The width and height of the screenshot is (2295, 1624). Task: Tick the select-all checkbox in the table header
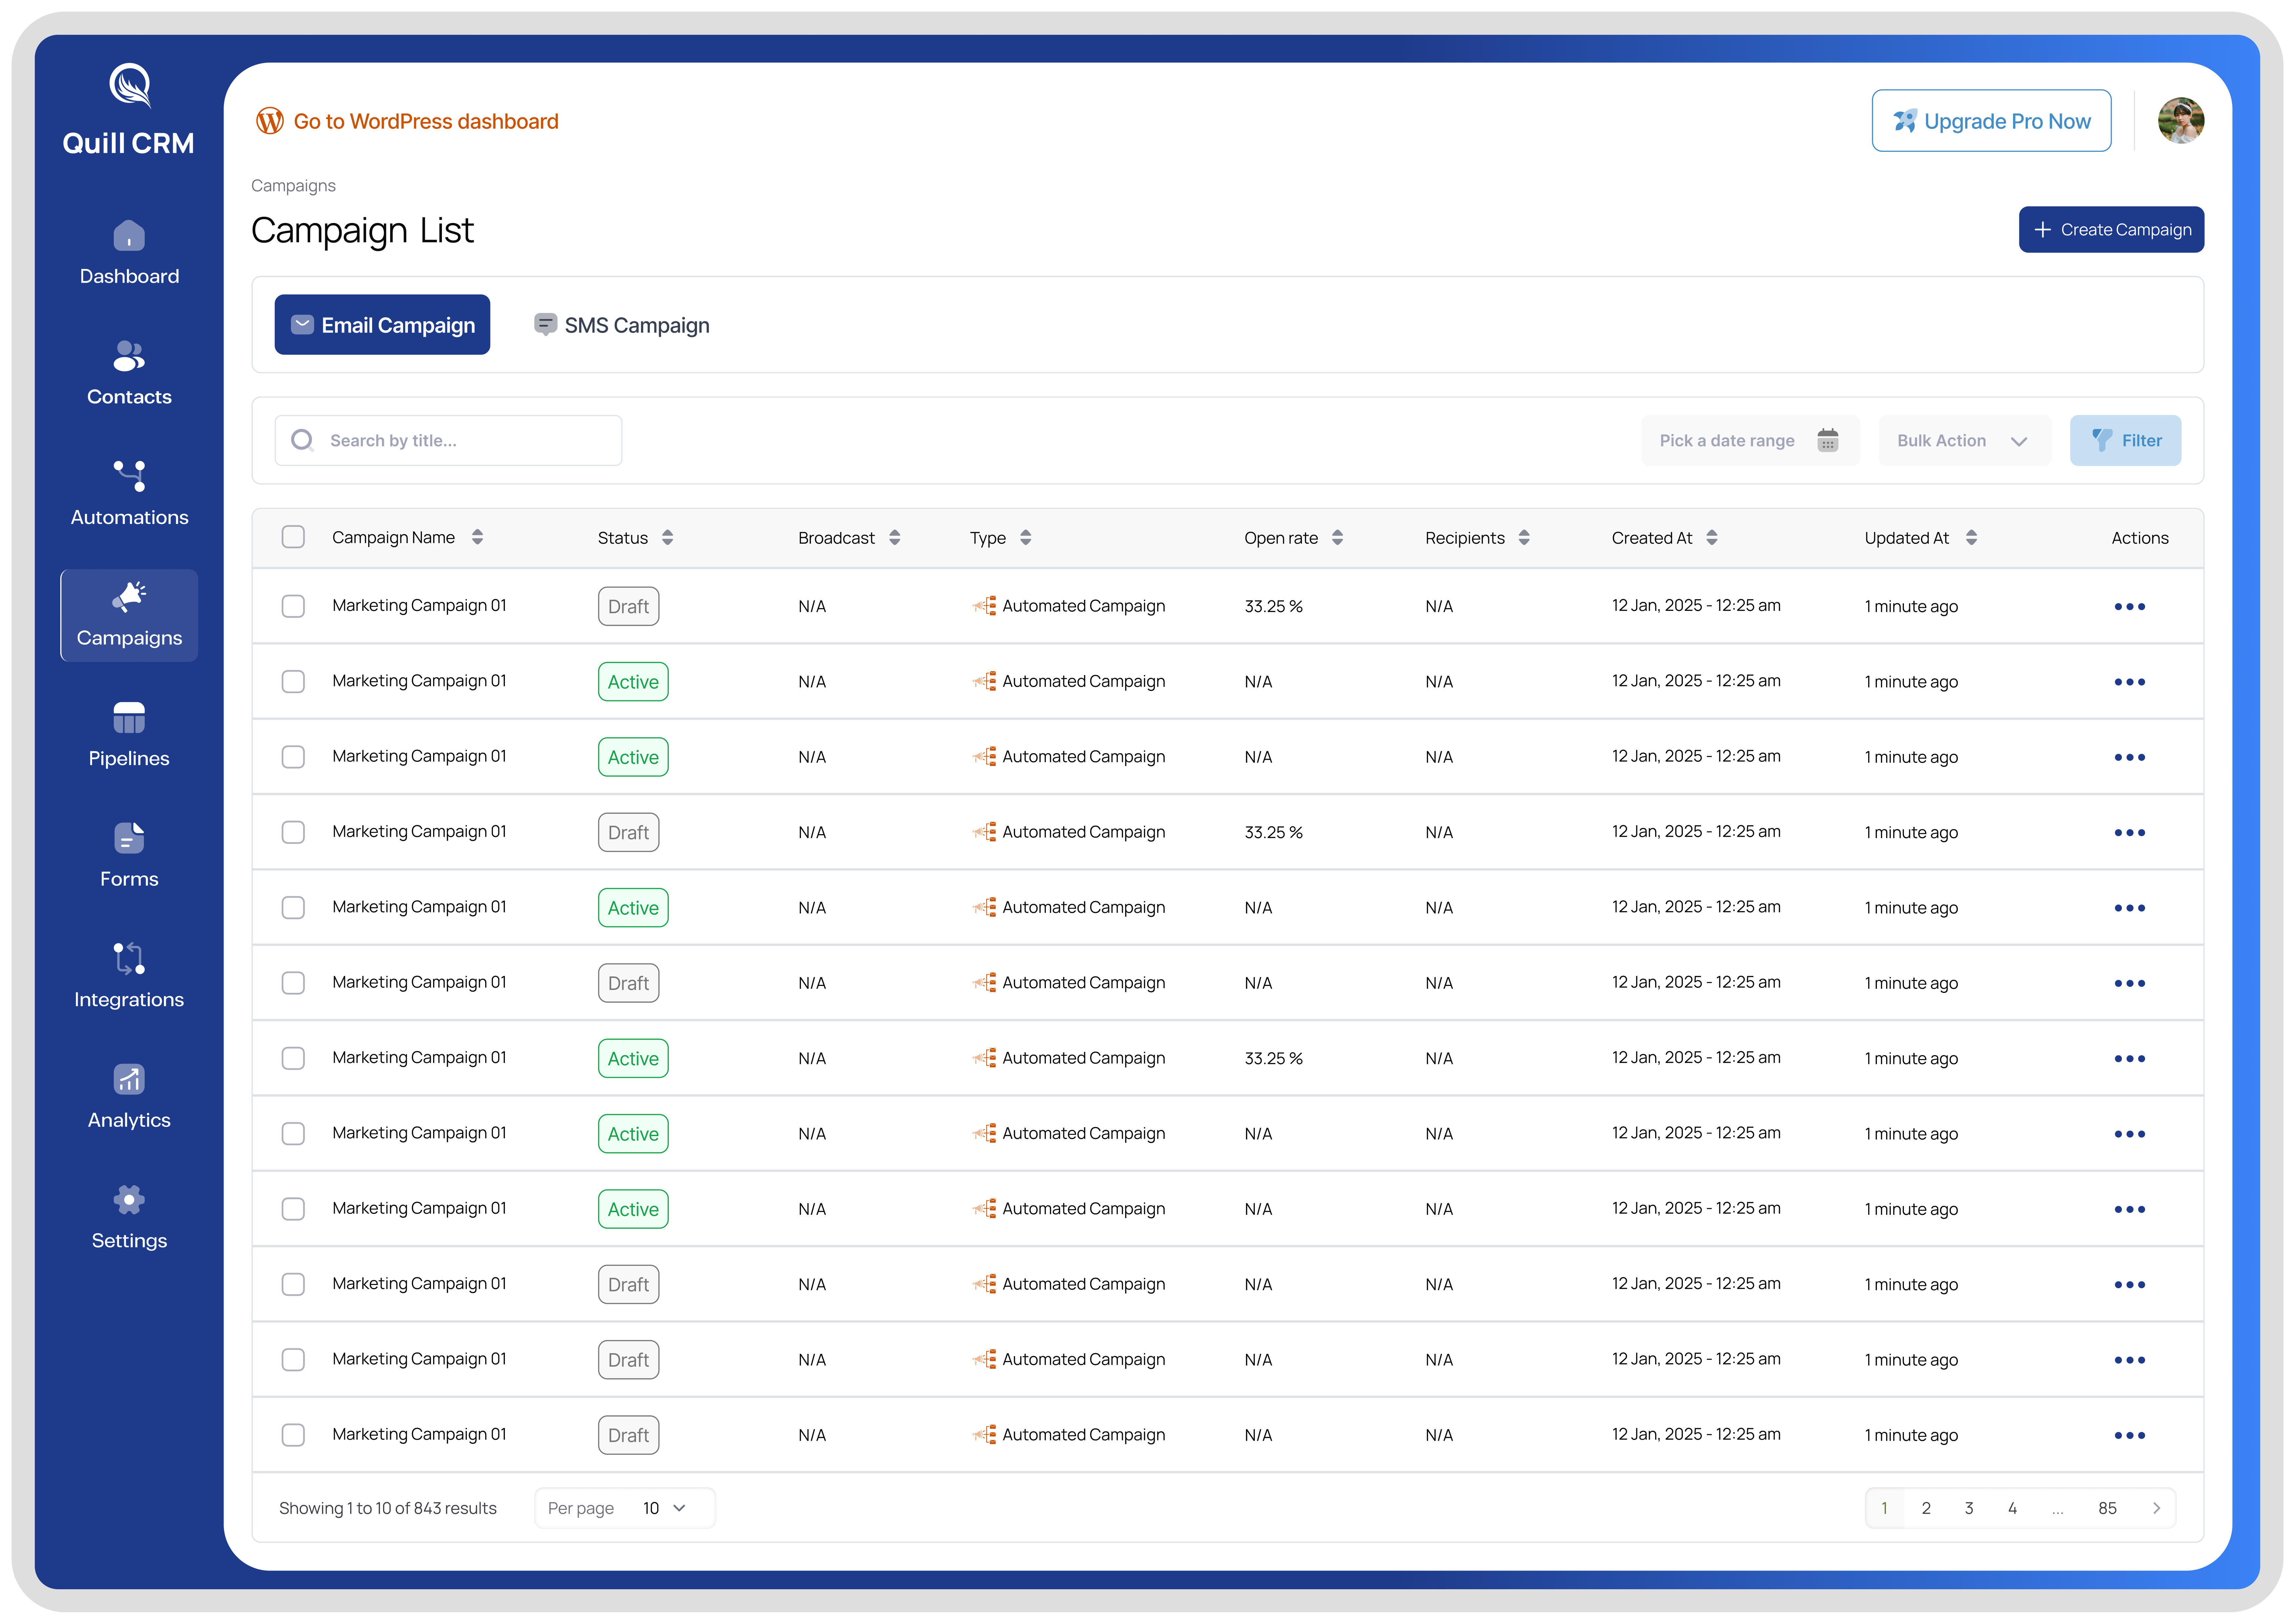point(293,537)
